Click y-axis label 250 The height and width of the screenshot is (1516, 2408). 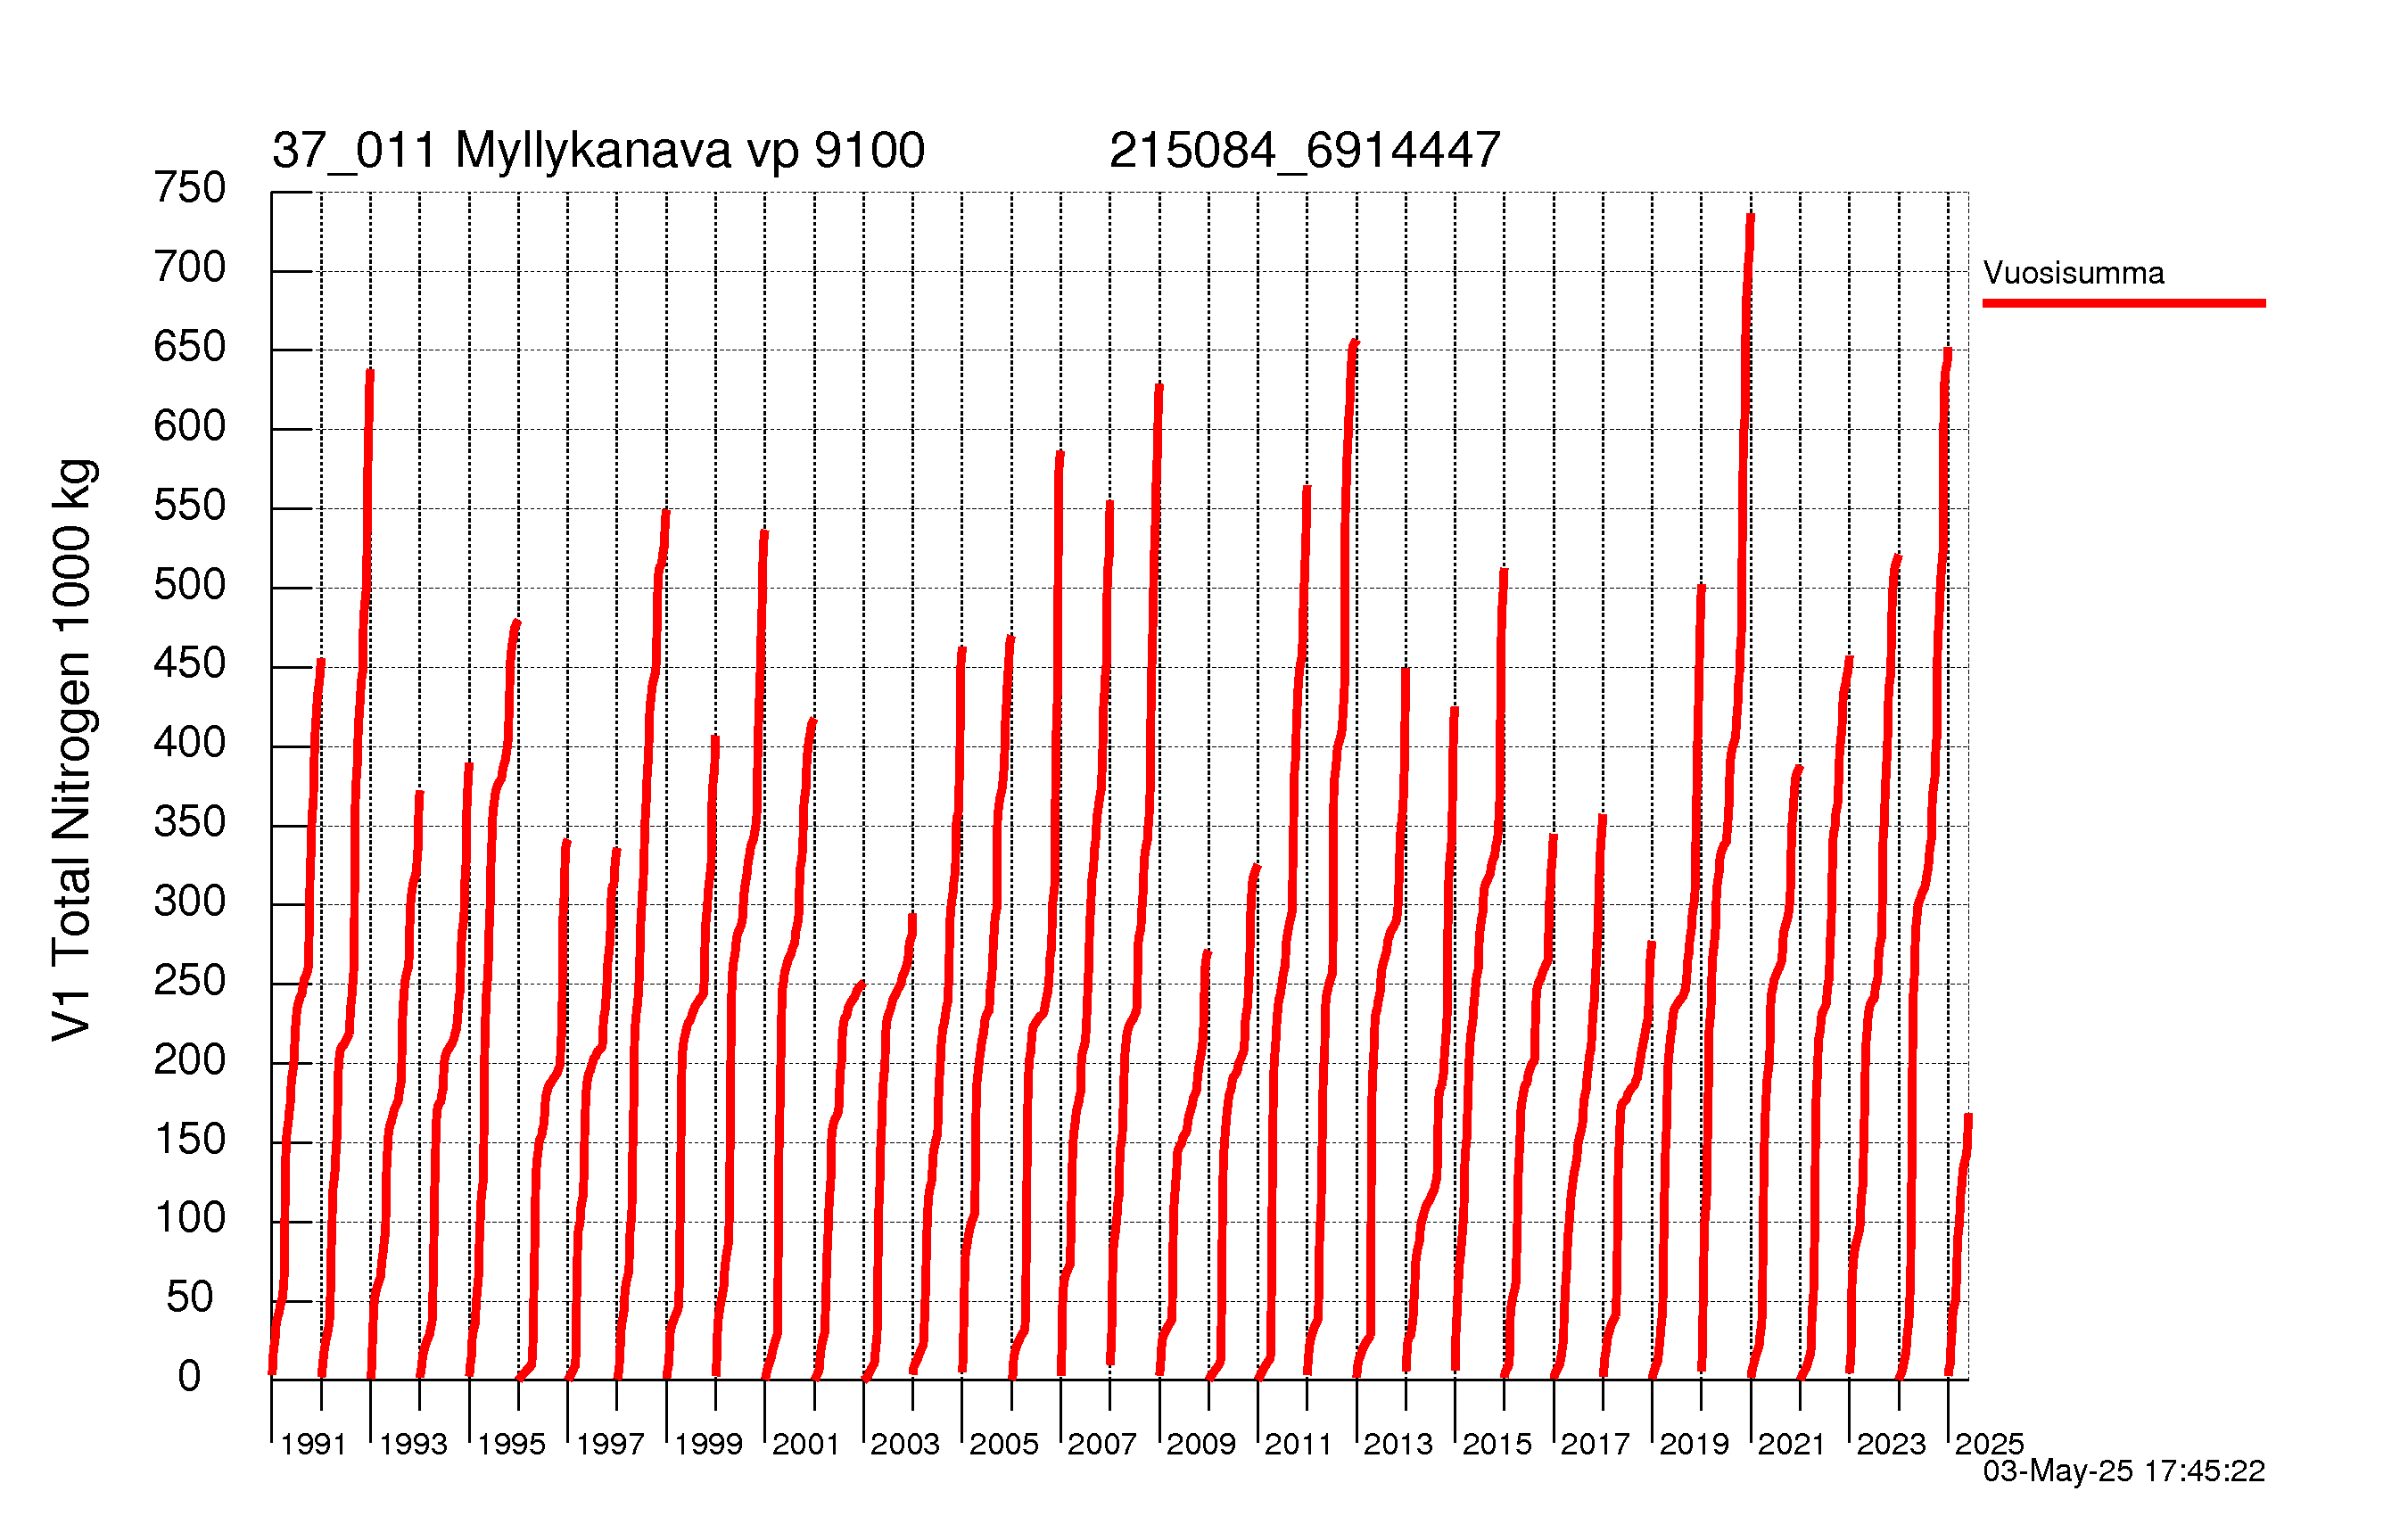(190, 981)
